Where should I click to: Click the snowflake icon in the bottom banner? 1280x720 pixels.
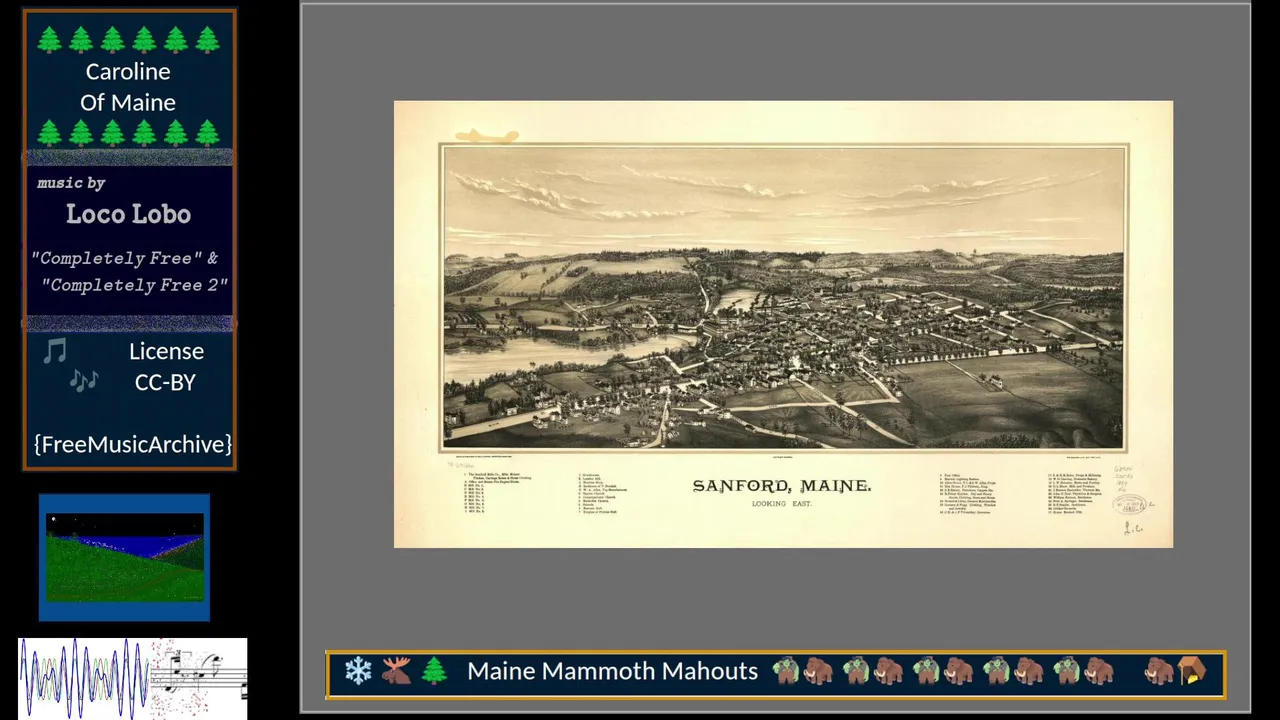pos(358,671)
